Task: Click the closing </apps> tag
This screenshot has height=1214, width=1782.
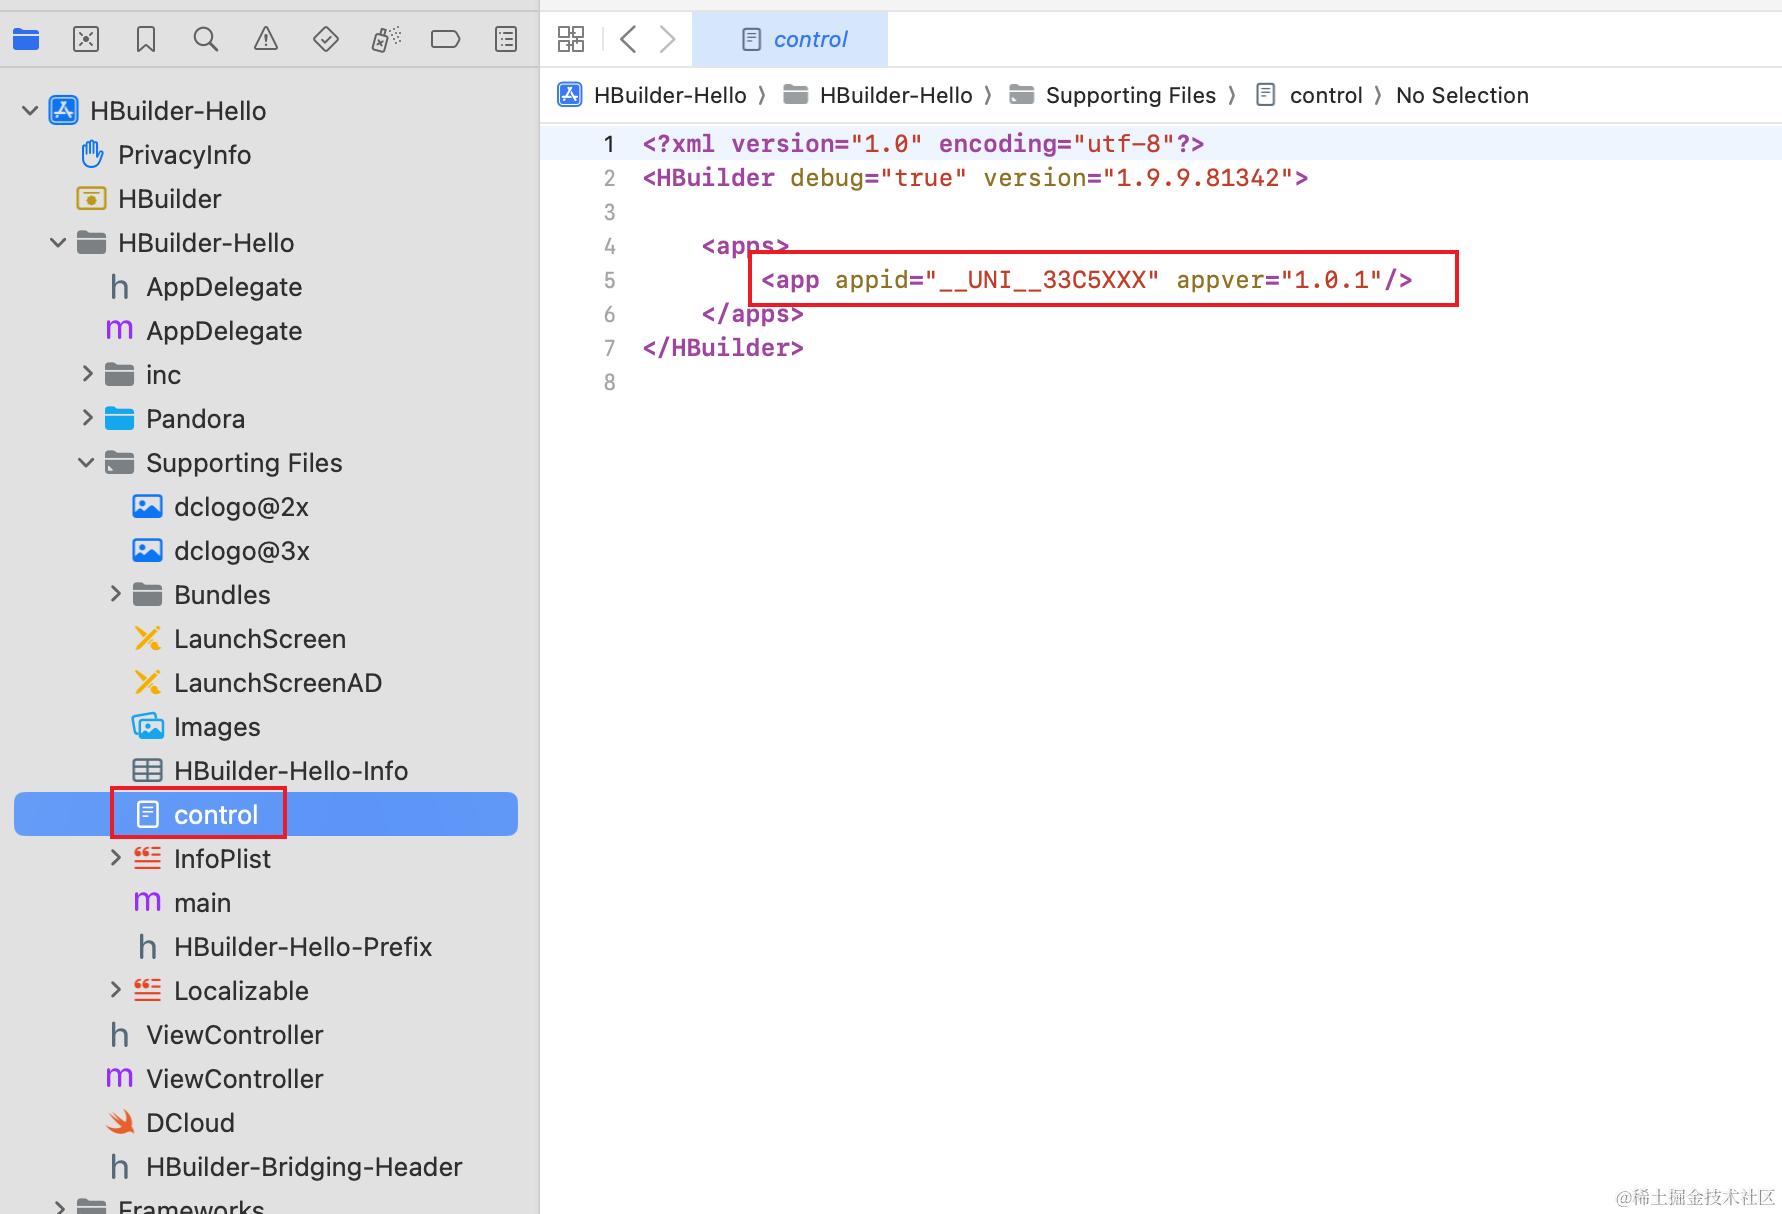Action: point(752,314)
